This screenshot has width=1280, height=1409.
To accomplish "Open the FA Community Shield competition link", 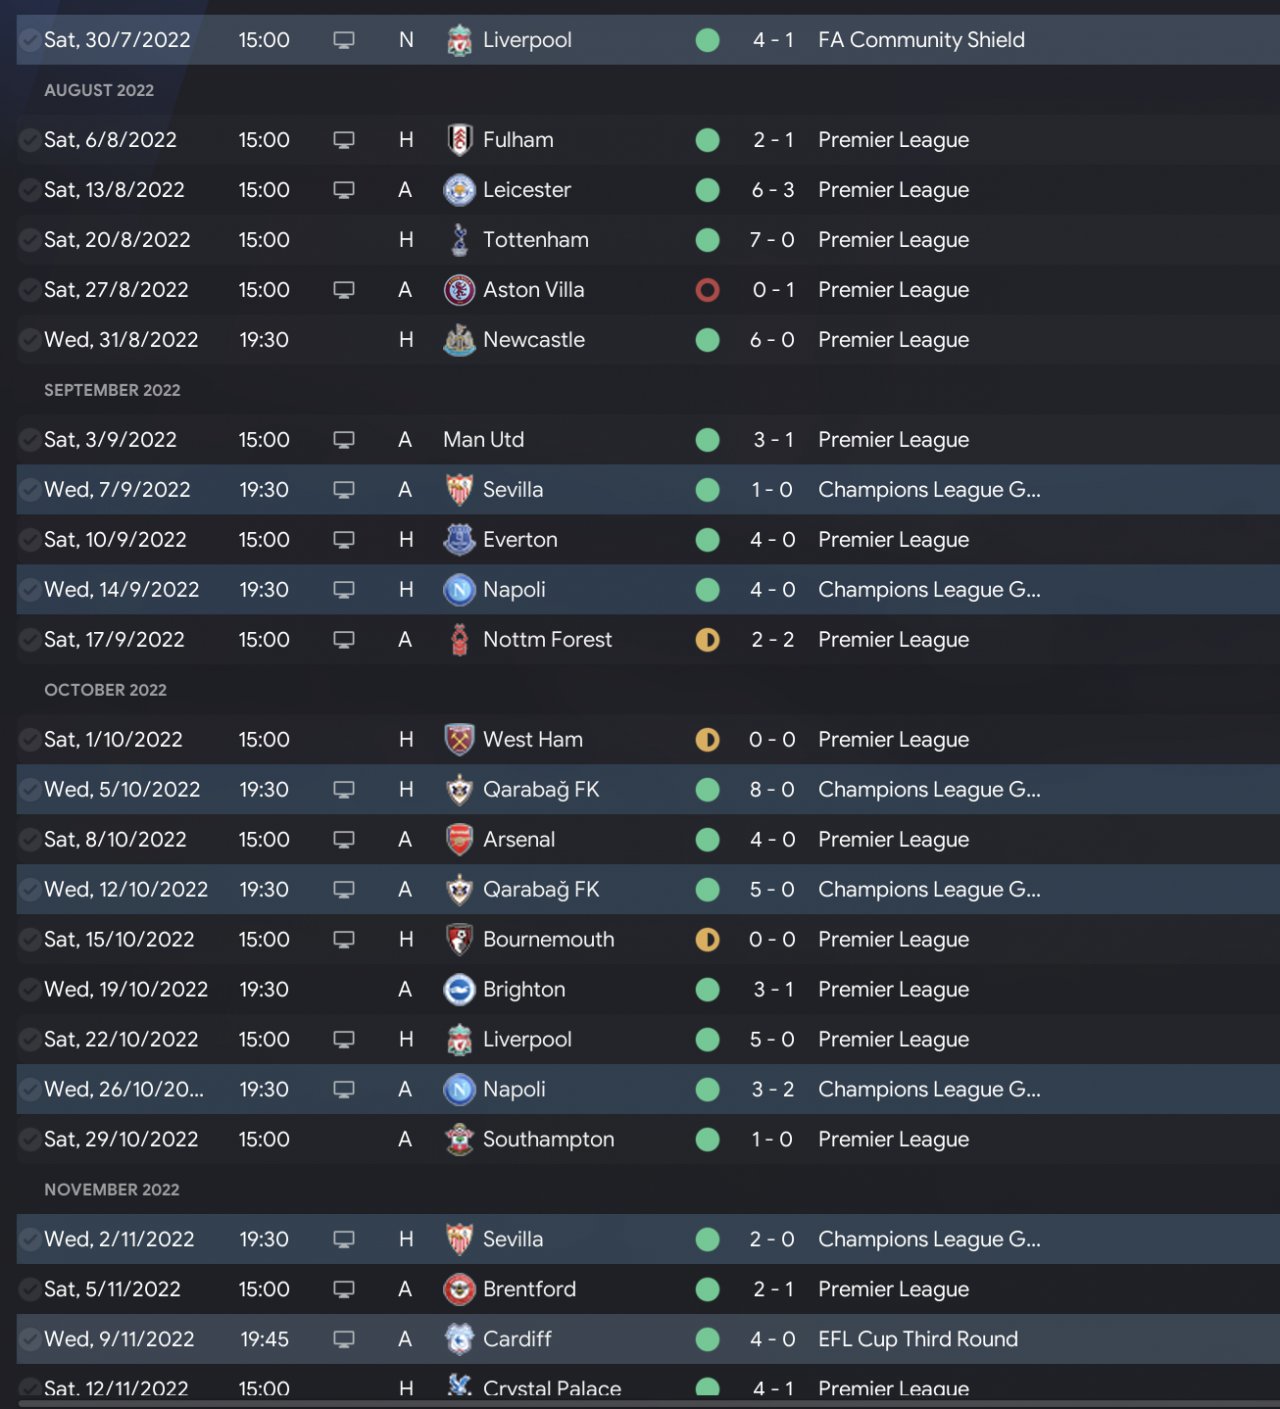I will (921, 40).
